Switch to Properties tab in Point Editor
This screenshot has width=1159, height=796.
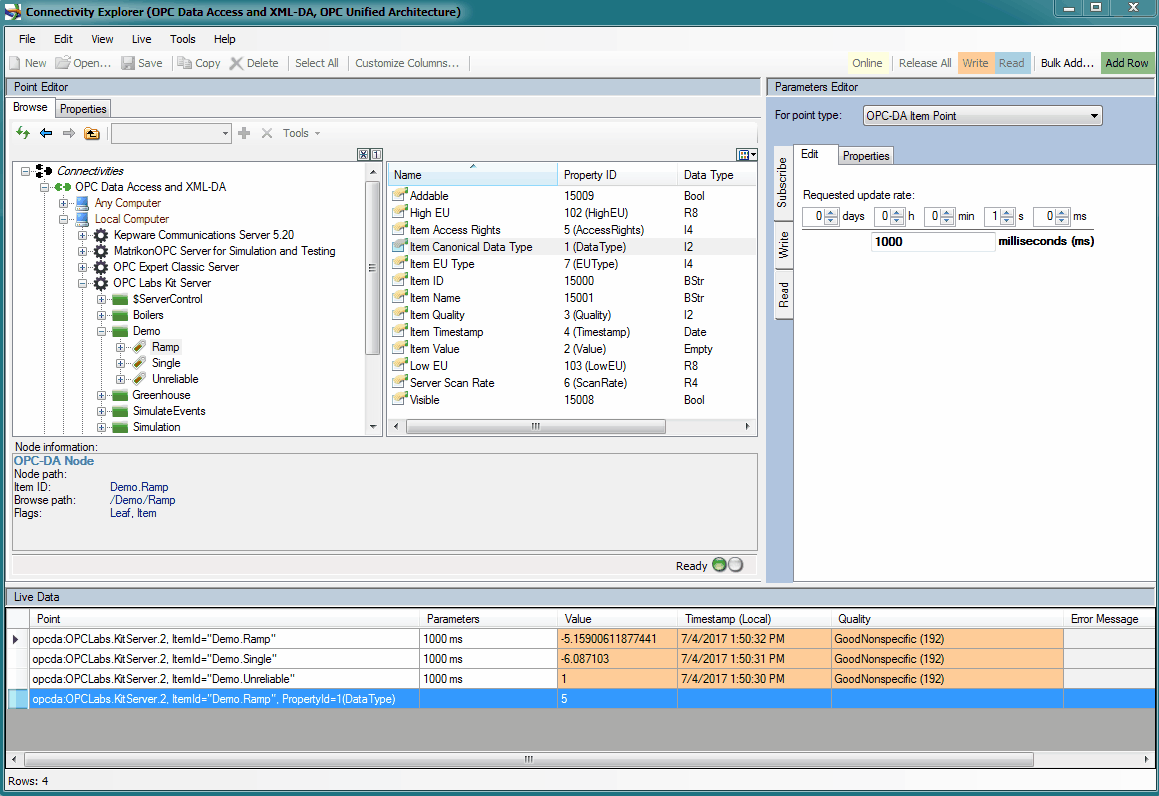pyautogui.click(x=83, y=108)
